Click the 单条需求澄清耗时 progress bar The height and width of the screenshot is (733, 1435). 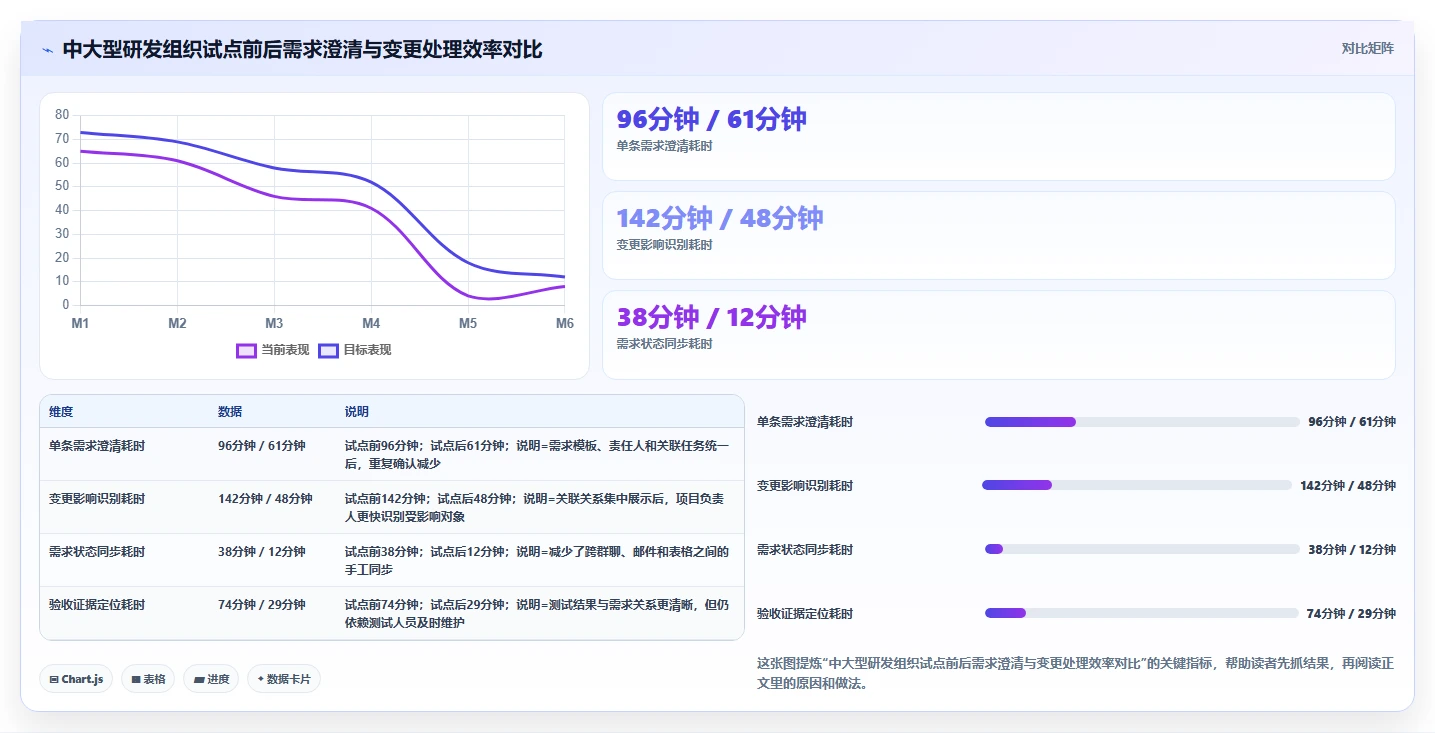(1142, 422)
